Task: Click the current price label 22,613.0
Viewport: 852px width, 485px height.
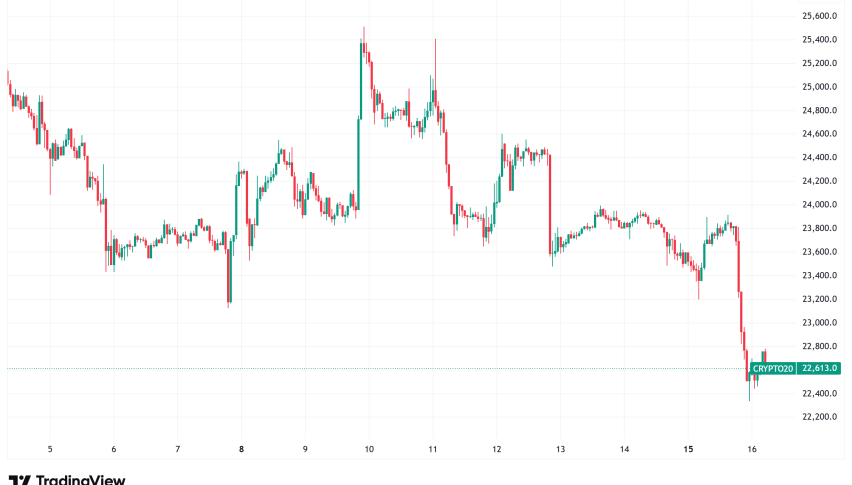Action: tap(819, 369)
